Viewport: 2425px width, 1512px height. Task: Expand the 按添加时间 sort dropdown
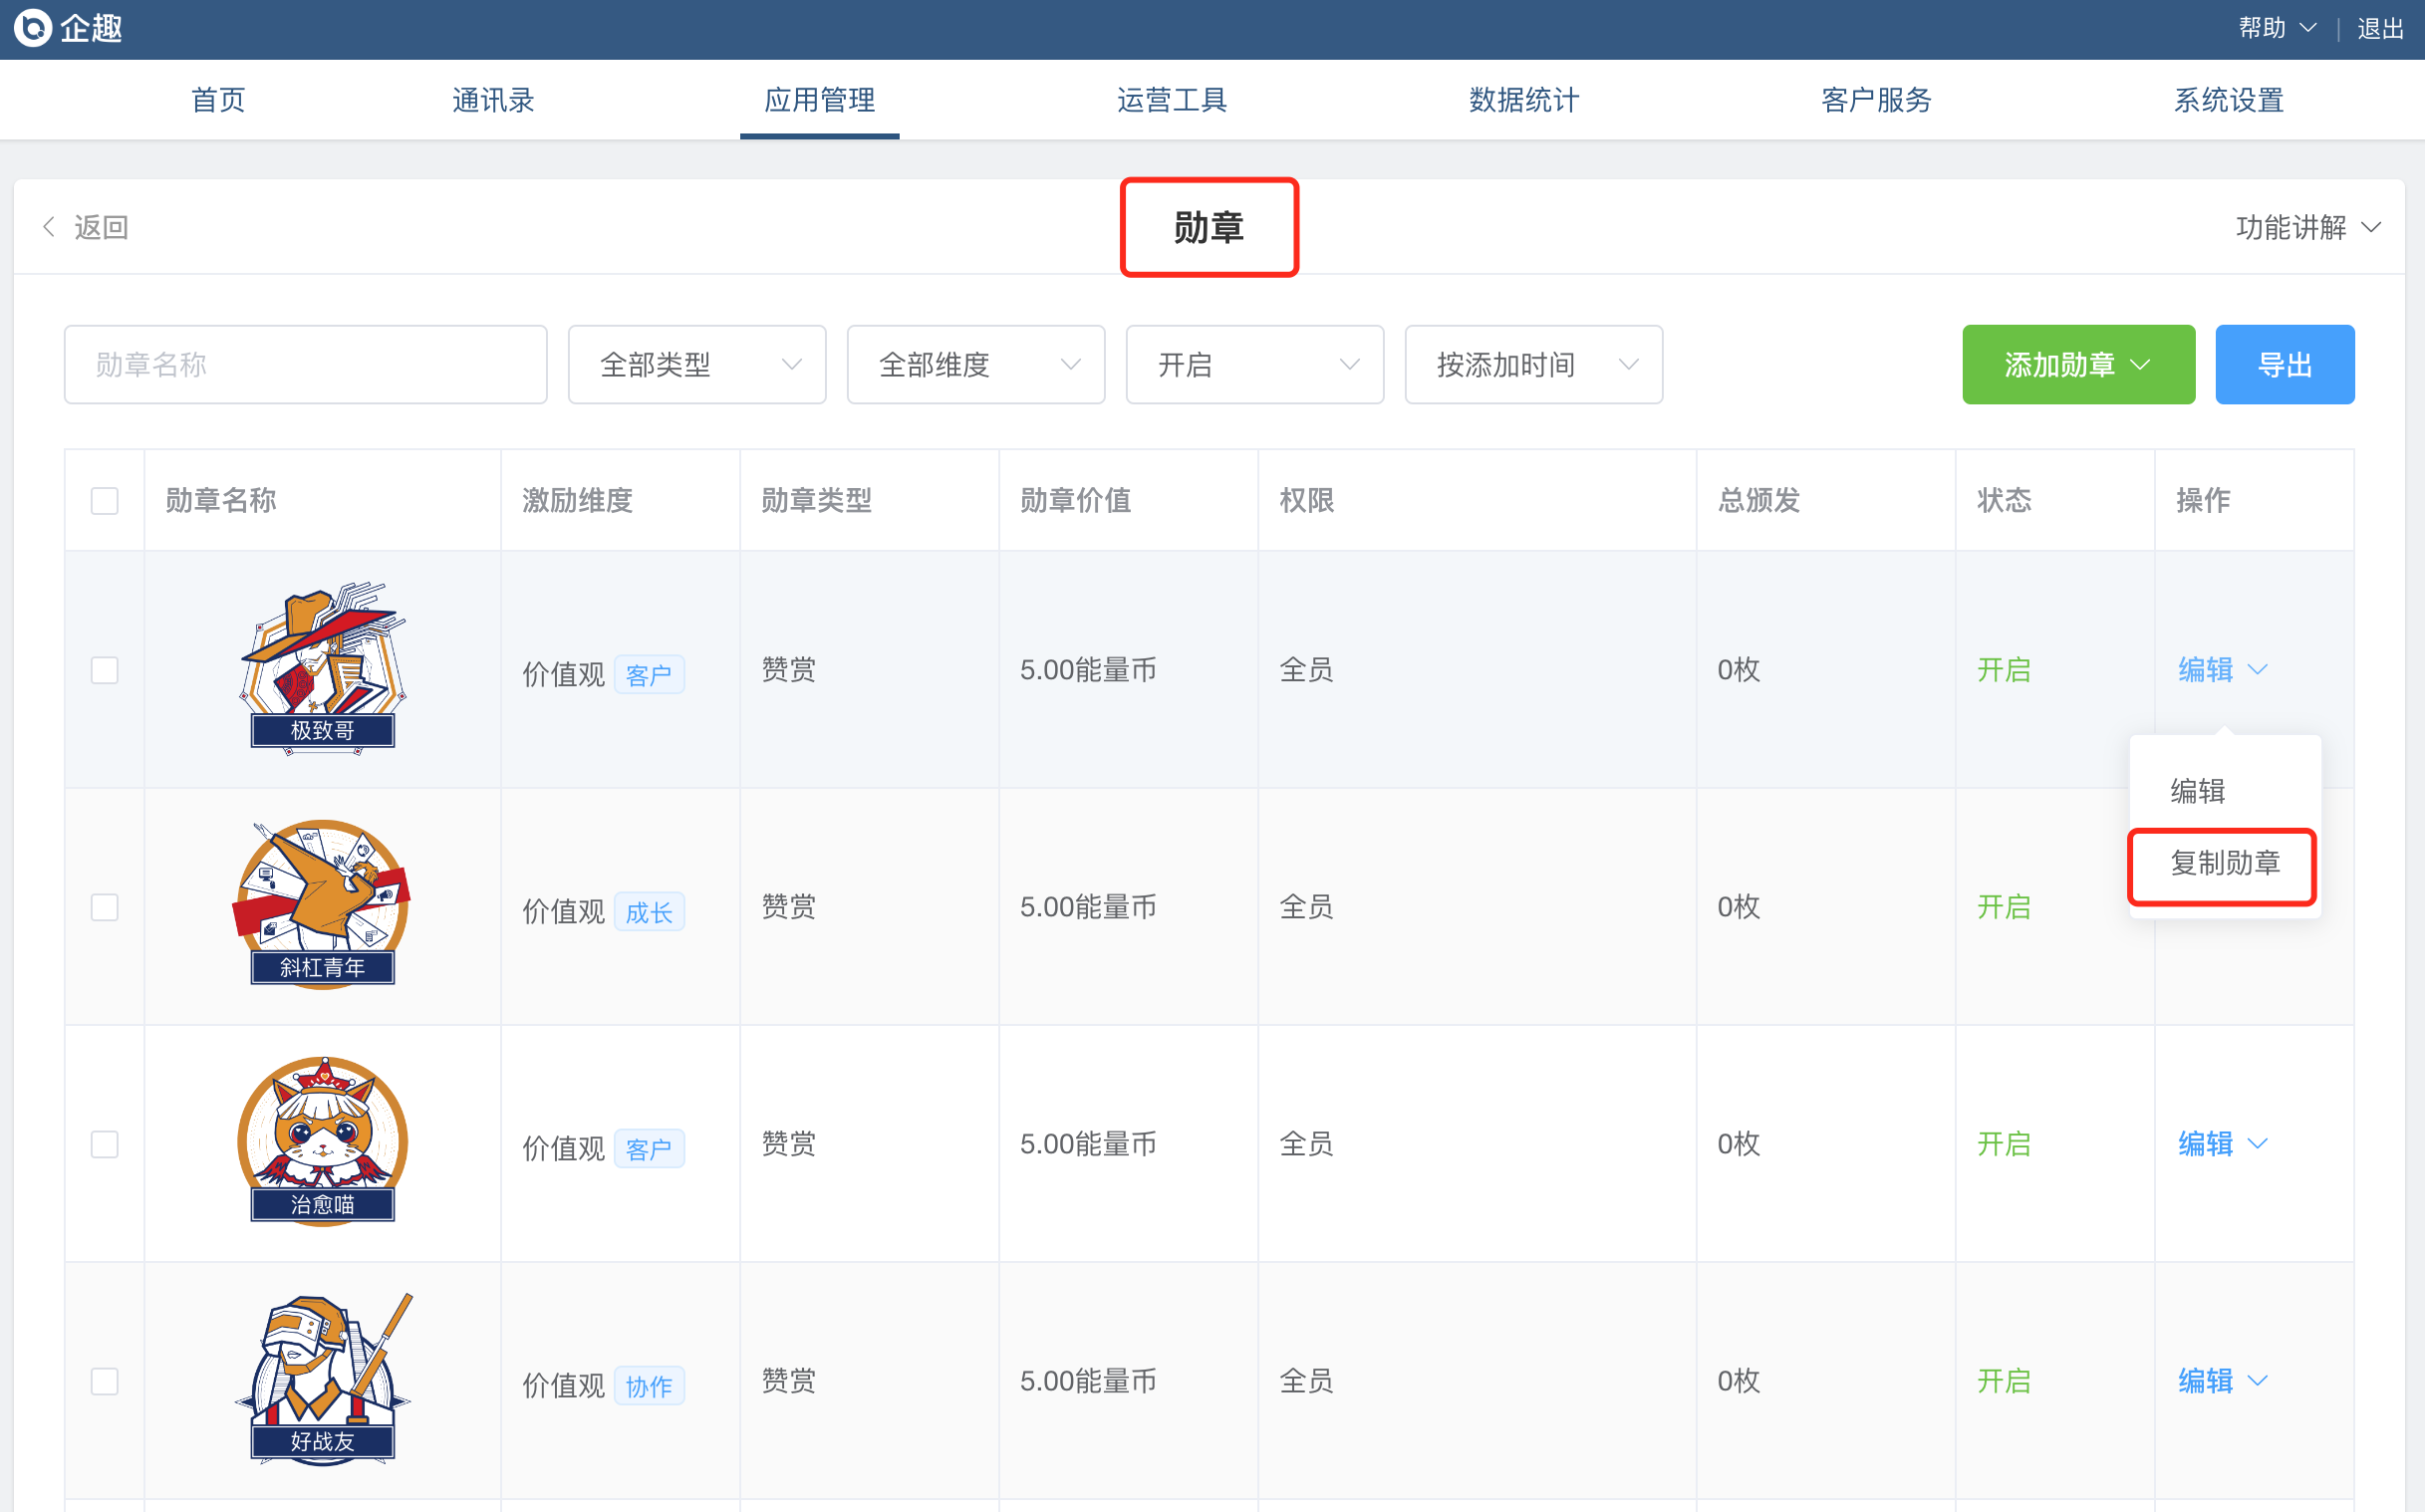(x=1533, y=364)
